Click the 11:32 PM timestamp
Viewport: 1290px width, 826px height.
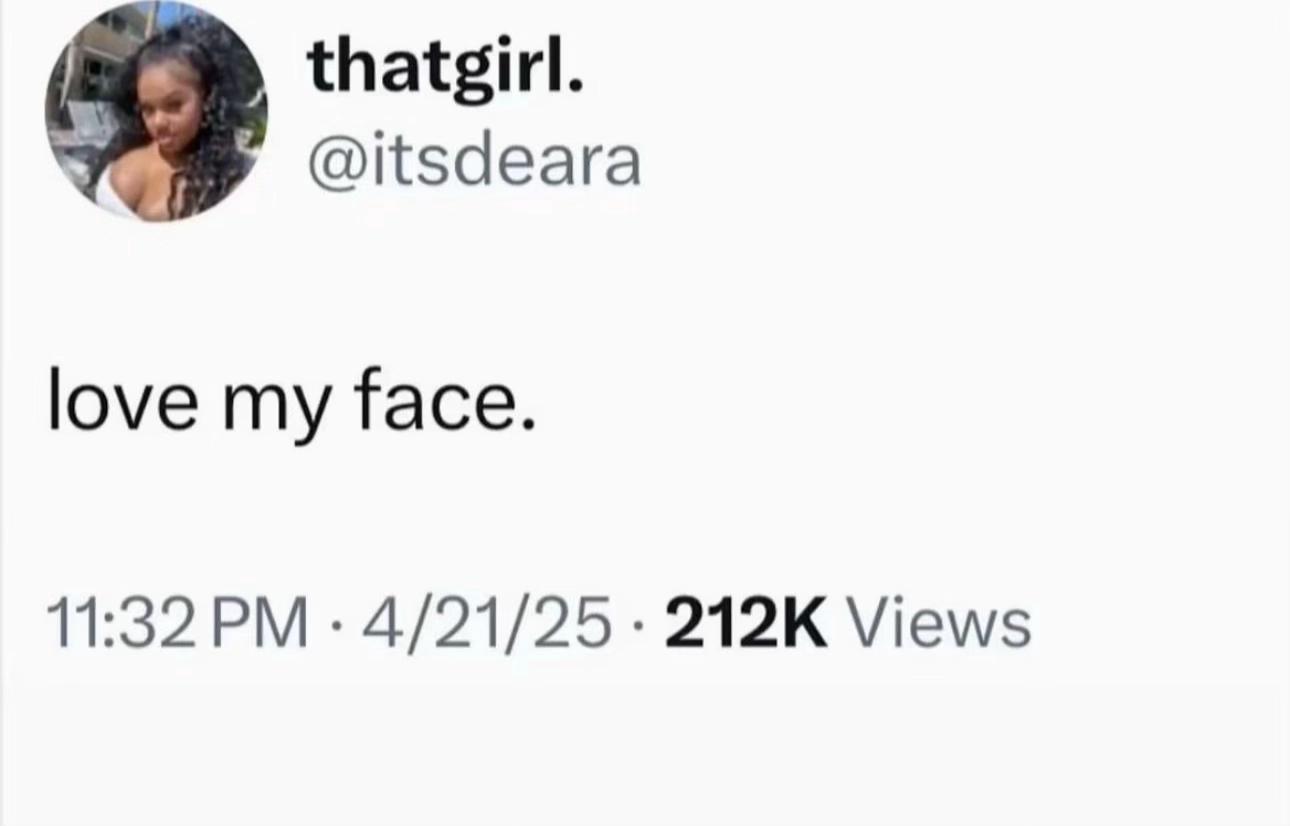[x=178, y=623]
